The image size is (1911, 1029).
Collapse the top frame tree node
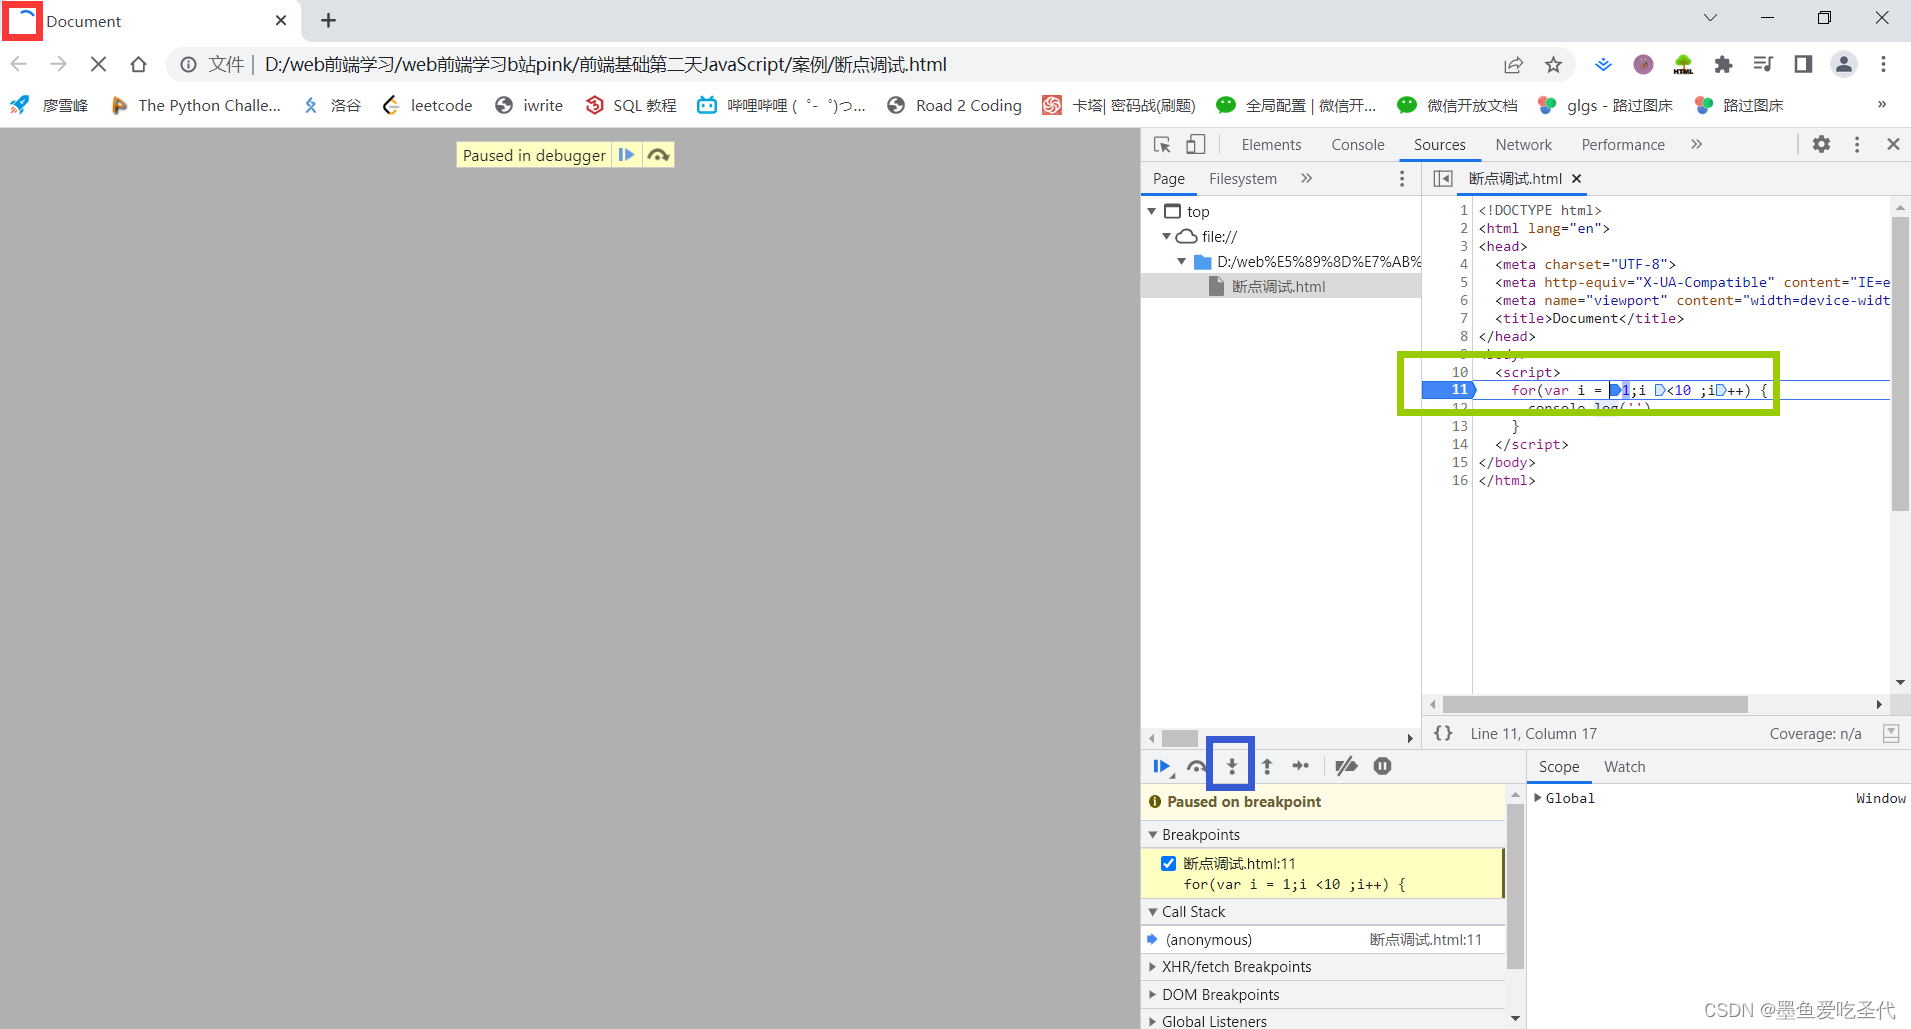point(1152,211)
